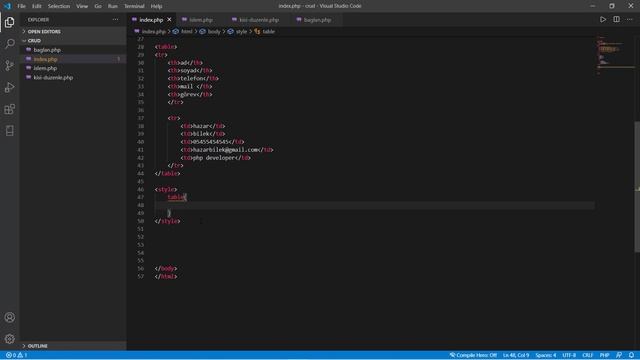Click the line 46 <style> tag
Screen dimensions: 640x360
166,189
